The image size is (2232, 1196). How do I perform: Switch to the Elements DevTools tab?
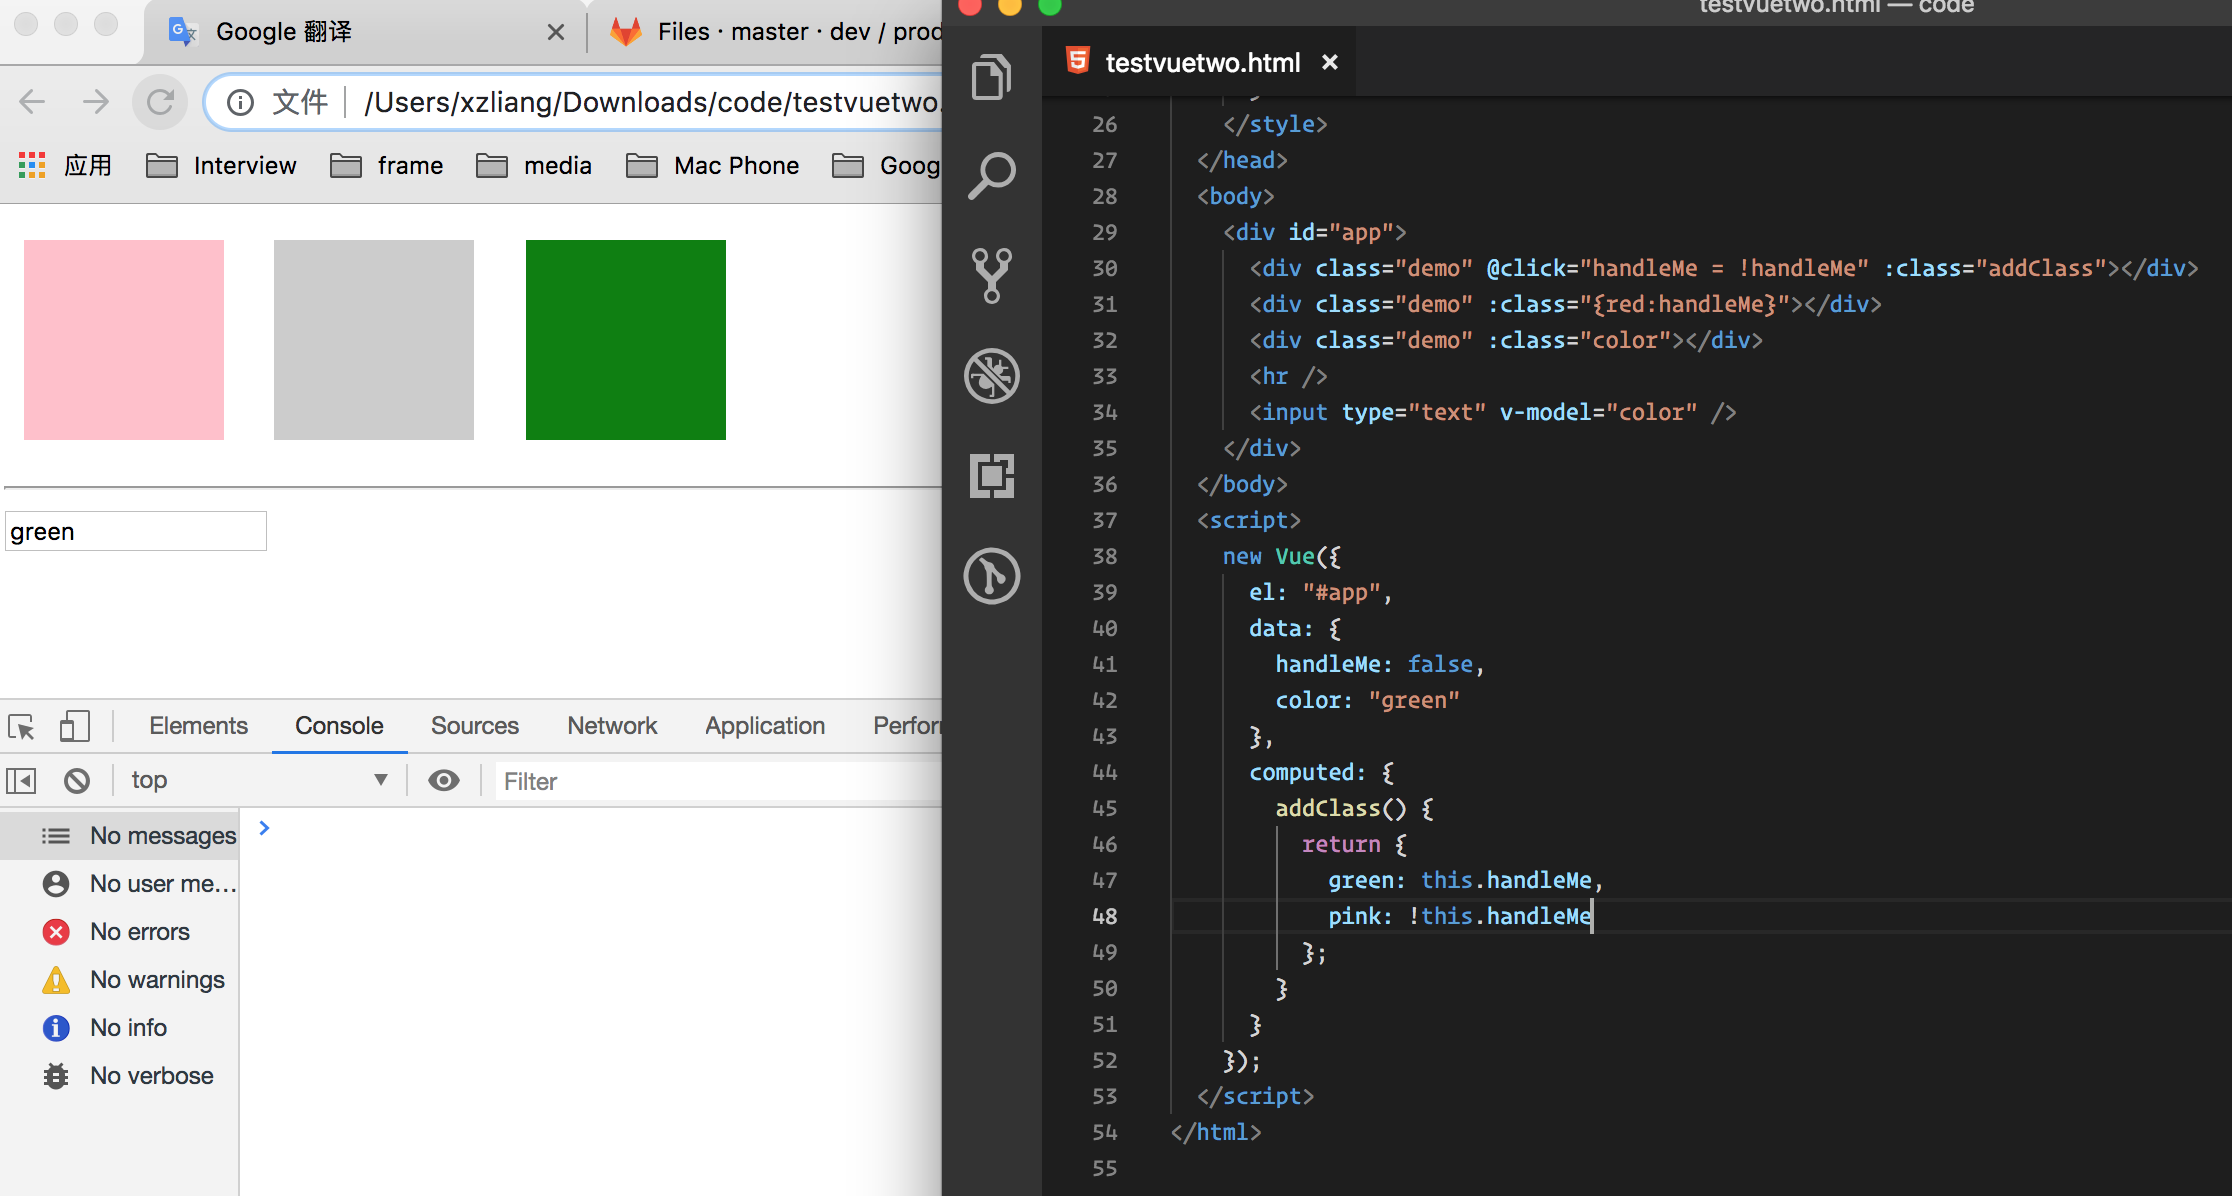tap(198, 726)
